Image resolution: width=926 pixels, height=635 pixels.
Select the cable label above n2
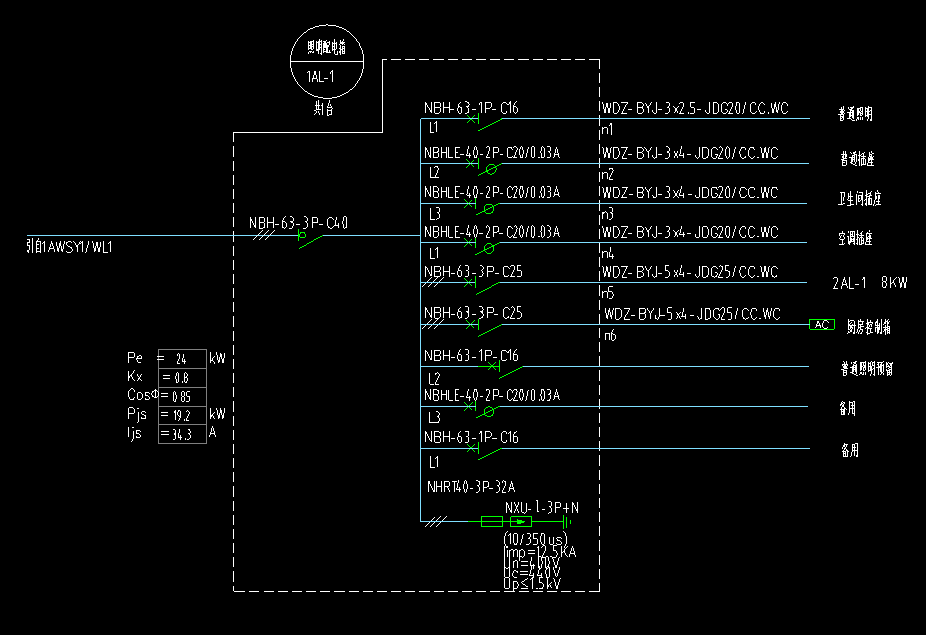tap(690, 154)
